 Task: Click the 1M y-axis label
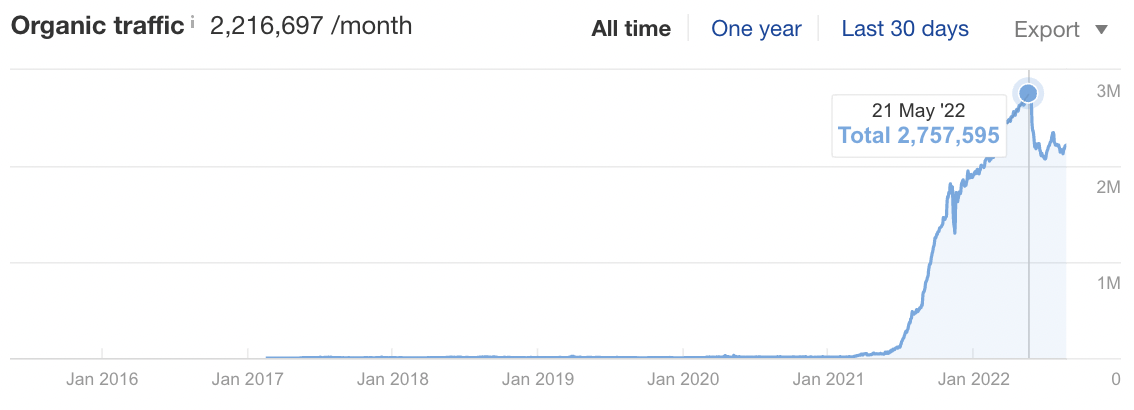1109,282
